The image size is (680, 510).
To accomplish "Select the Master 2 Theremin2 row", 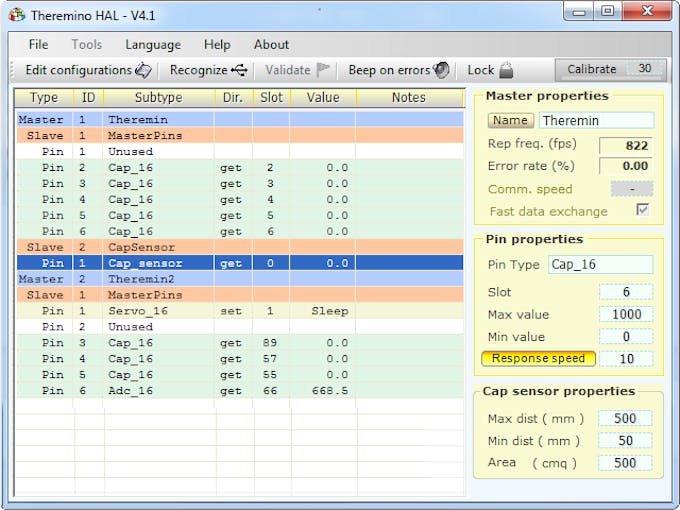I will pos(240,279).
